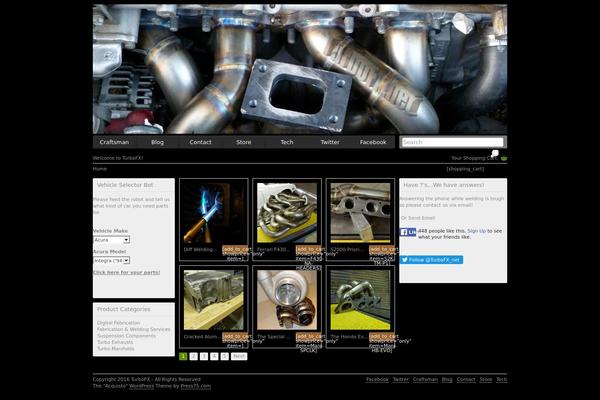
Task: Open the Diff Welding product thumbnail
Action: tap(214, 212)
